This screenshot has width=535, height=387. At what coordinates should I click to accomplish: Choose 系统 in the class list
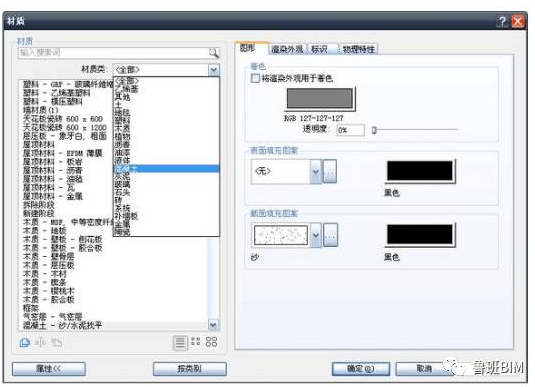click(166, 208)
